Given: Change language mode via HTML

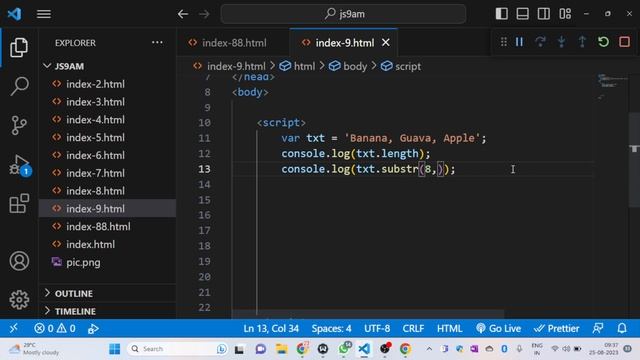Looking at the screenshot, I should pos(449,328).
